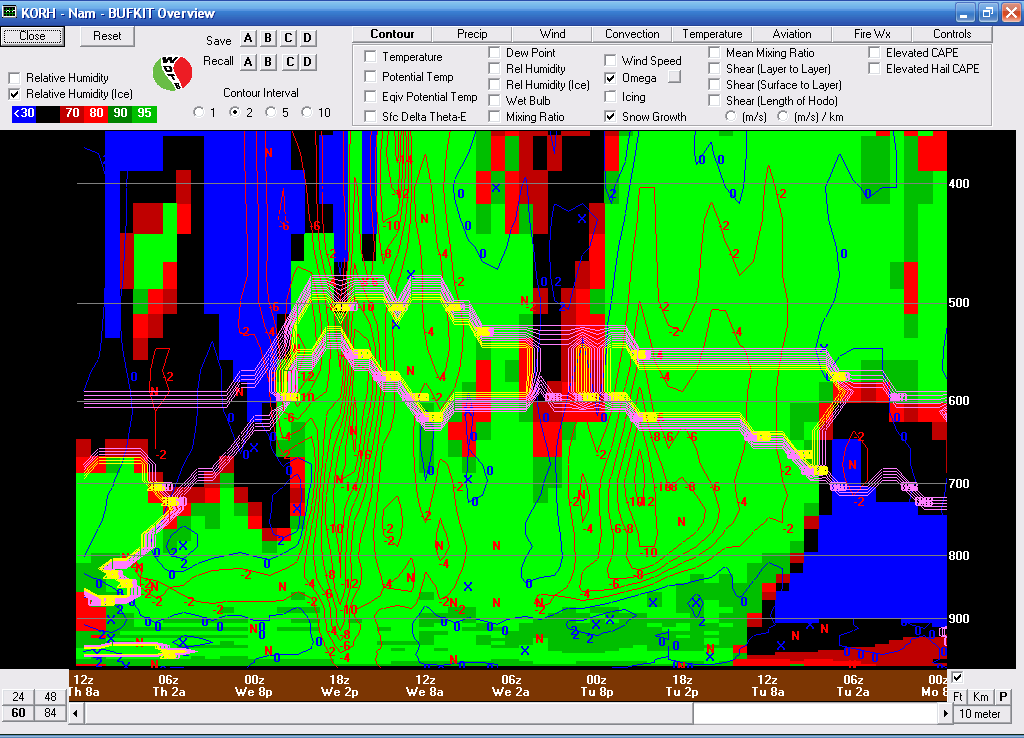
Task: Check the Rel Humidity contour box
Action: click(x=494, y=69)
